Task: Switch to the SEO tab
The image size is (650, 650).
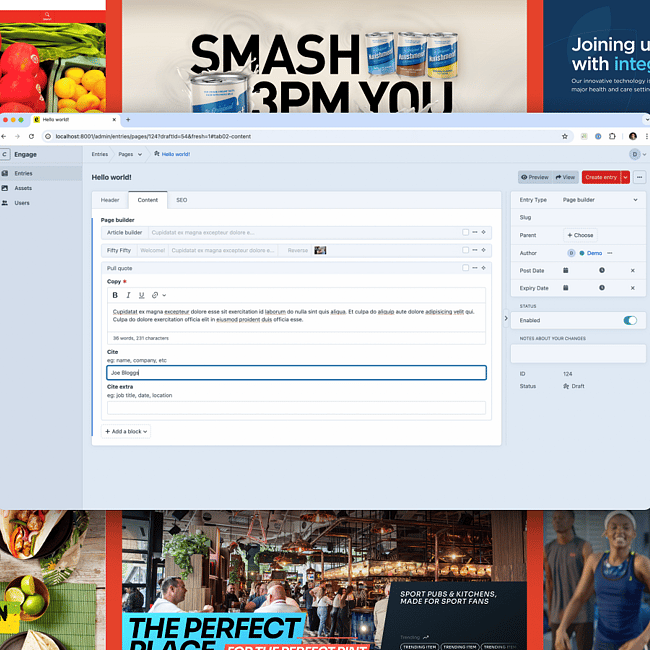Action: coord(181,200)
